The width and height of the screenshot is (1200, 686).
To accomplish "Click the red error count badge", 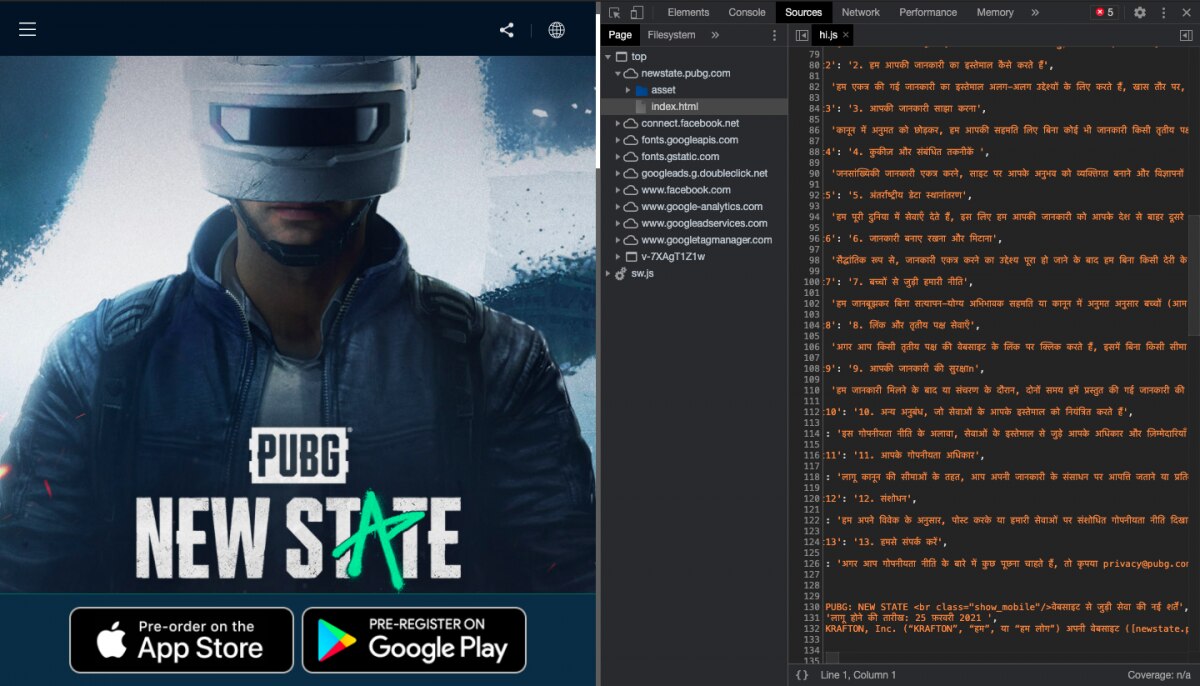I will [1105, 13].
